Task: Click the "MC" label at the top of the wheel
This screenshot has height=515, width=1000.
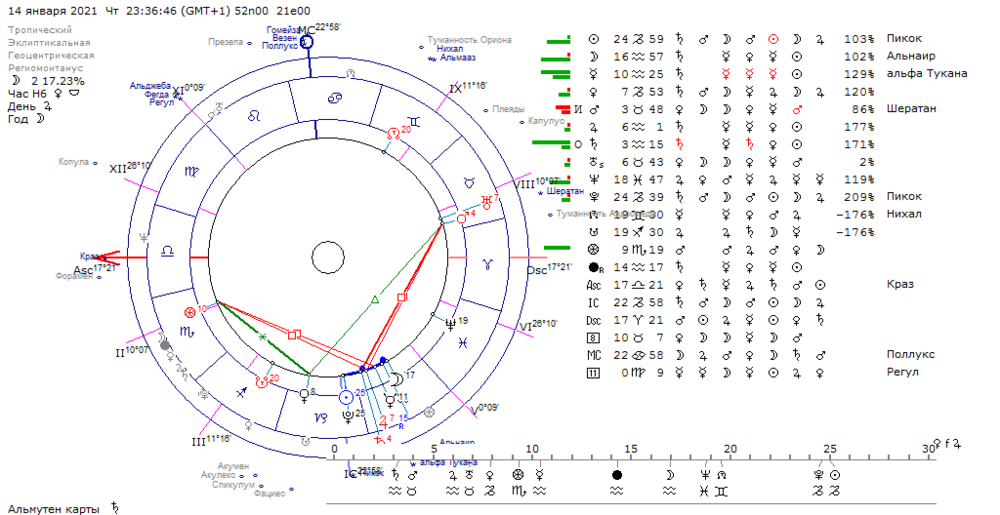Action: pyautogui.click(x=307, y=30)
